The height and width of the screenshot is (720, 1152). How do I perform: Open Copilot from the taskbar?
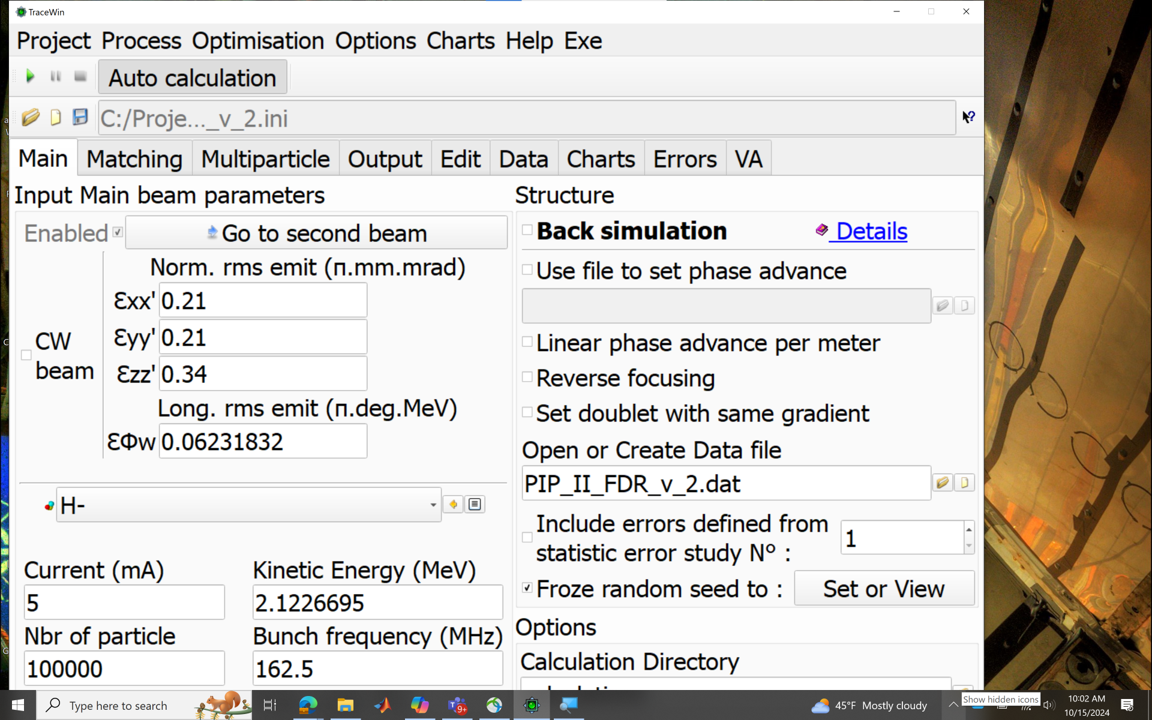pos(420,705)
